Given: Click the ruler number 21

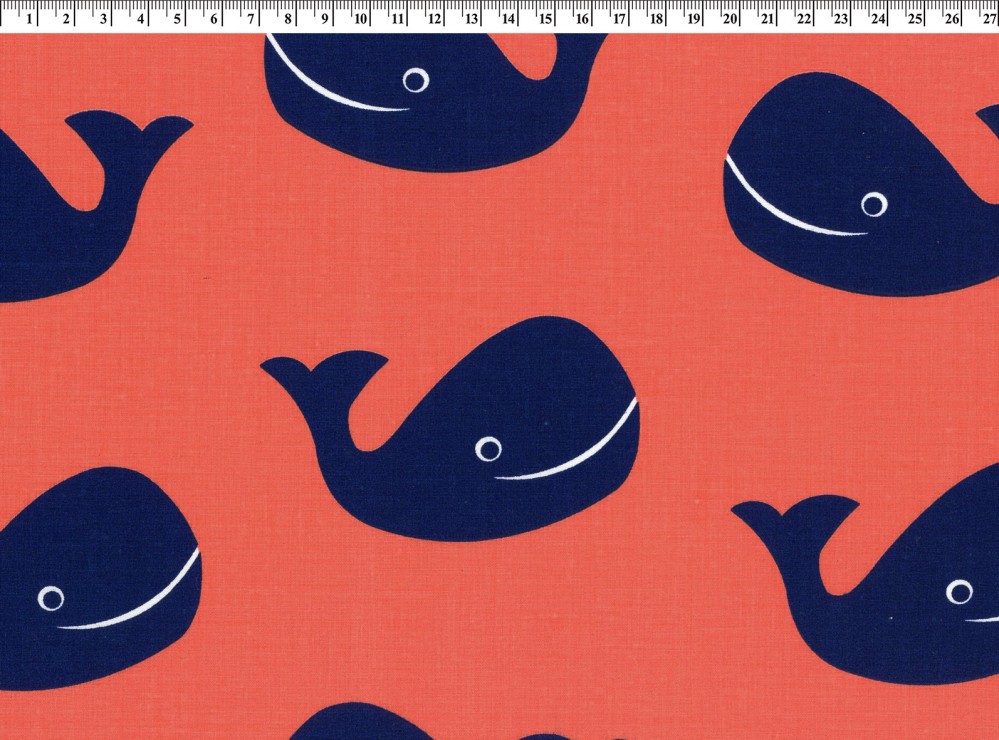Looking at the screenshot, I should (767, 19).
